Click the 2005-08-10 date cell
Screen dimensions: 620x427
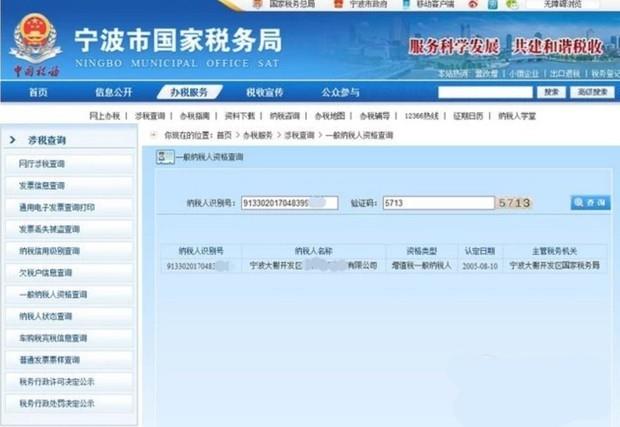[x=480, y=266]
